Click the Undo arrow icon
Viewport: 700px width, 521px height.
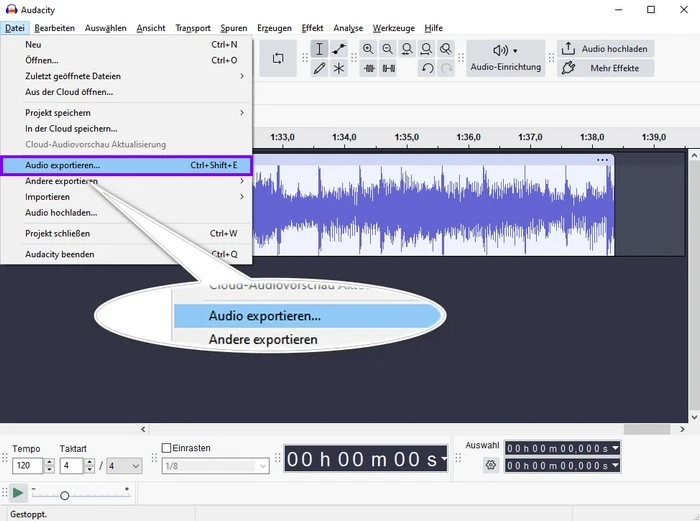(427, 68)
